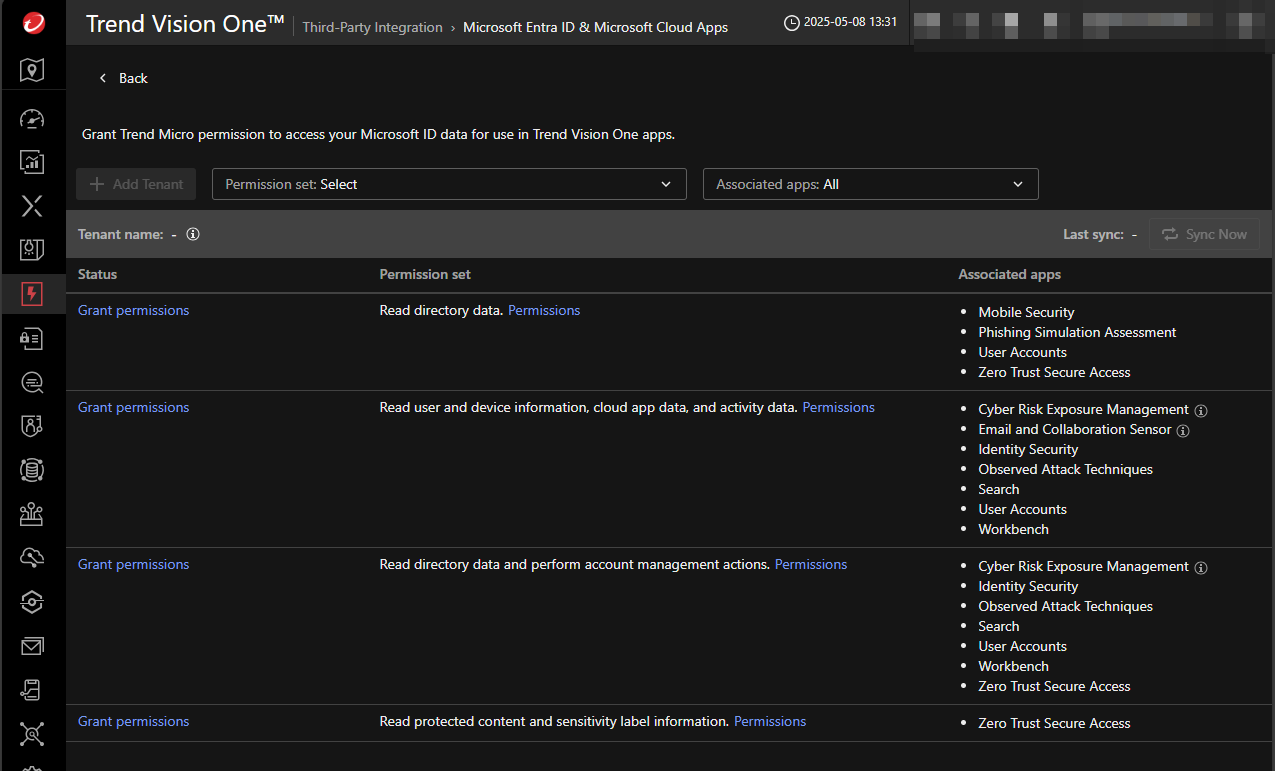Select the crossed X icon in sidebar
This screenshot has height=771, width=1275.
[x=32, y=206]
